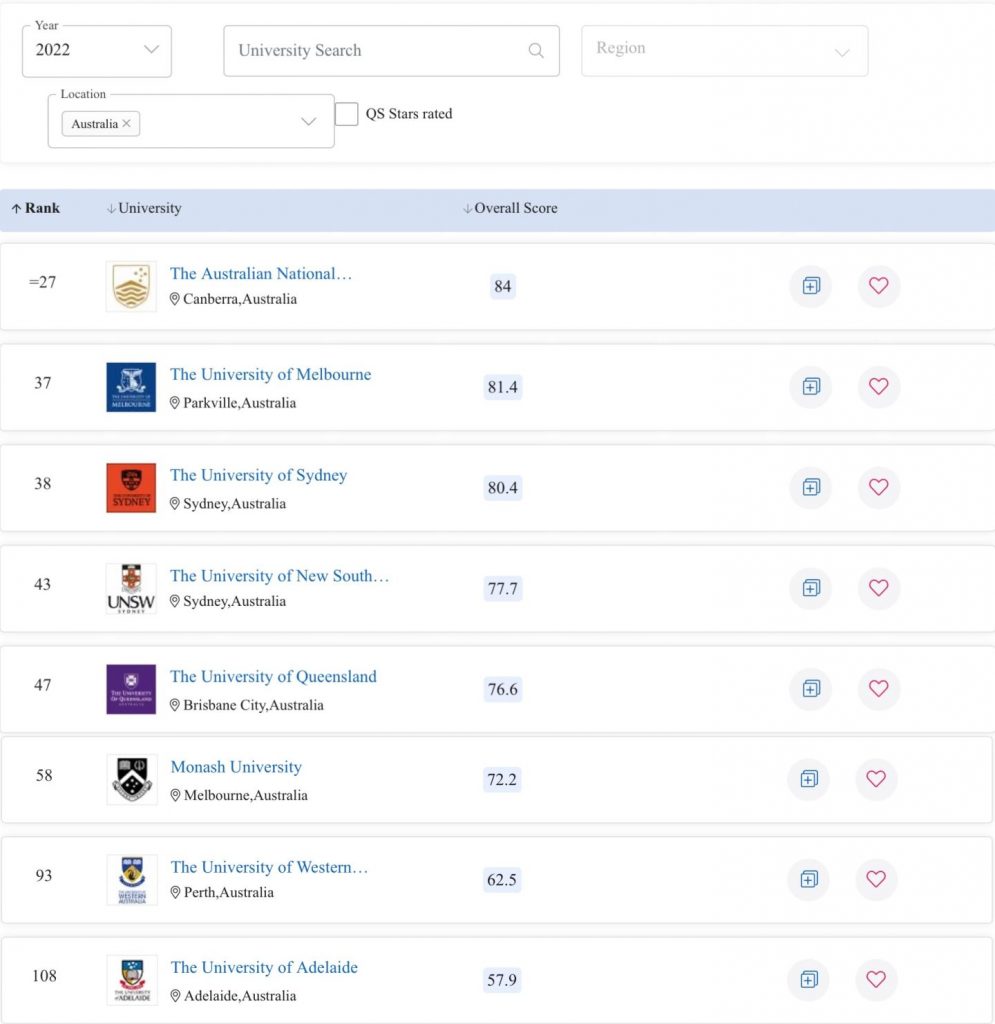
Task: Open the University of Queensland logo
Action: click(x=131, y=689)
